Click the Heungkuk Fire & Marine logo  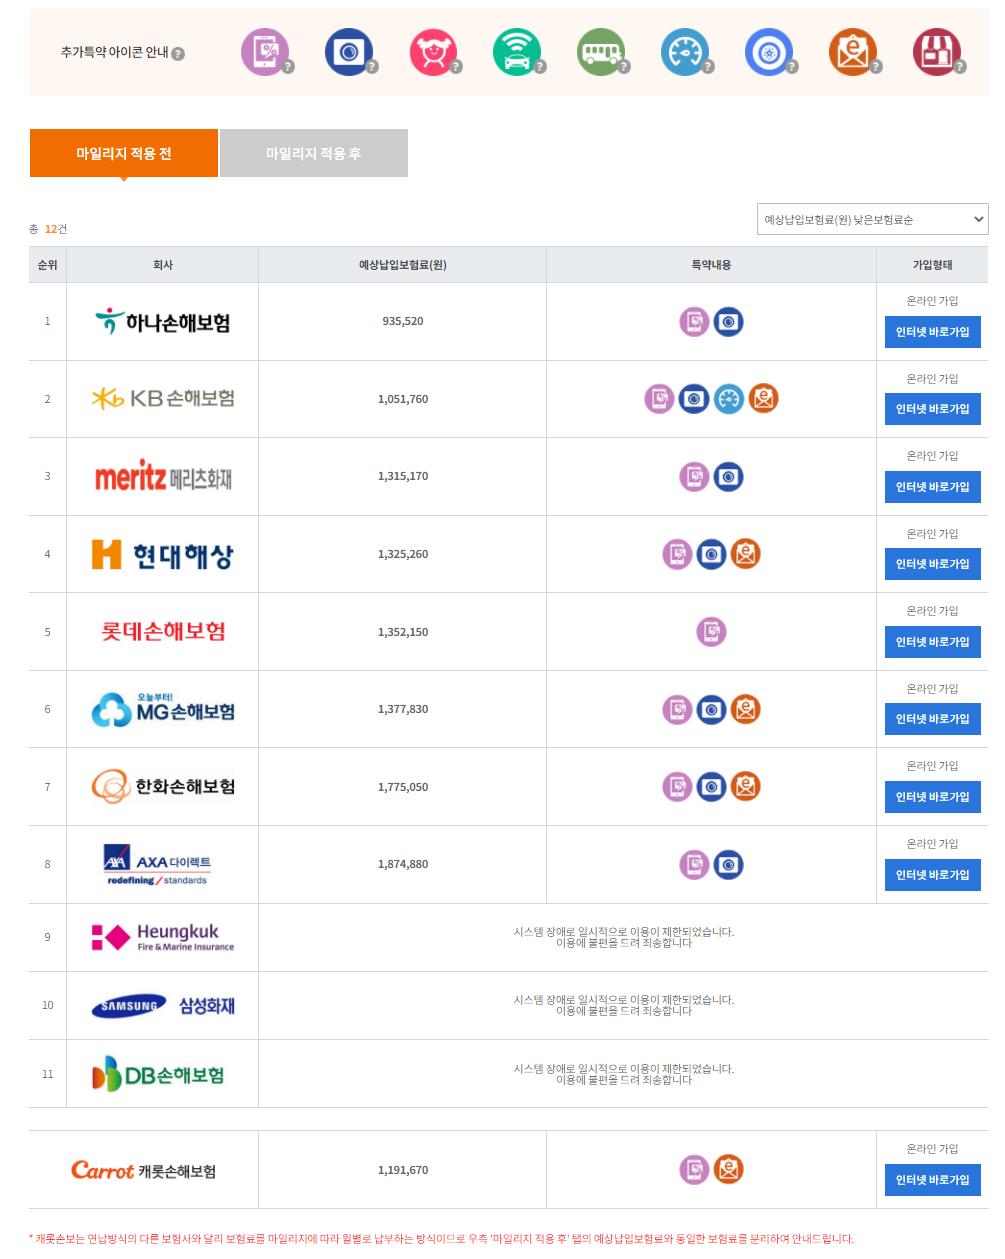pyautogui.click(x=163, y=937)
